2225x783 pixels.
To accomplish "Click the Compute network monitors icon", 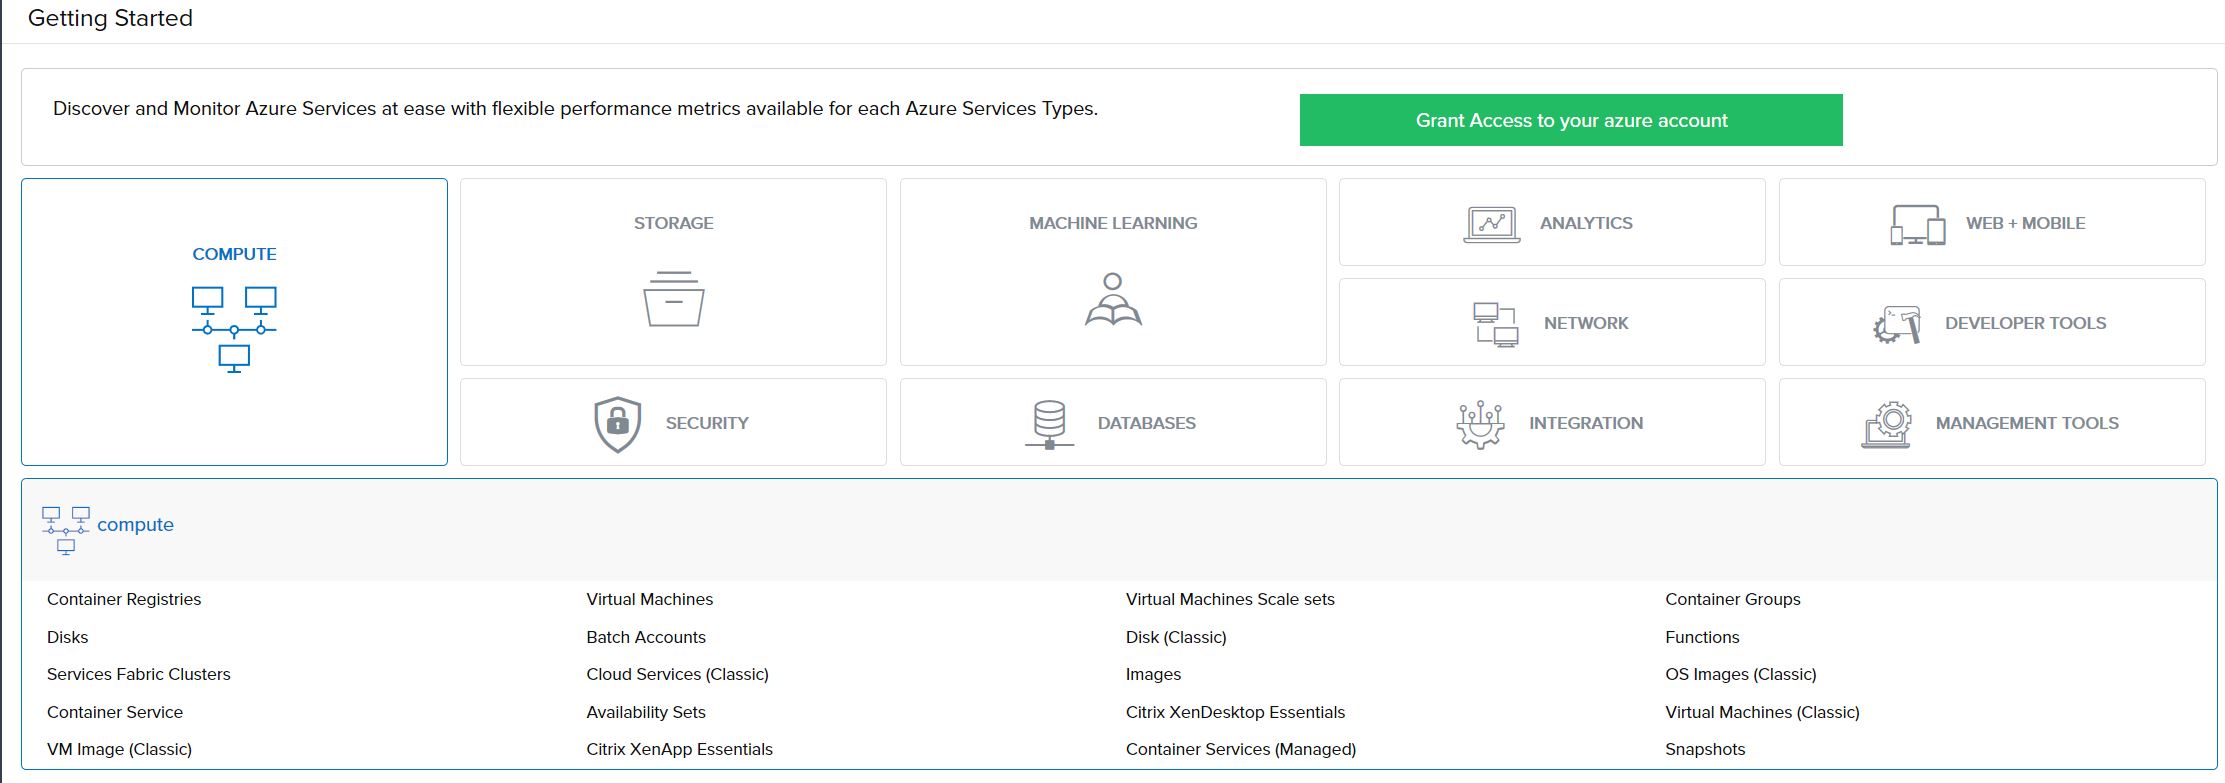I will pyautogui.click(x=234, y=328).
